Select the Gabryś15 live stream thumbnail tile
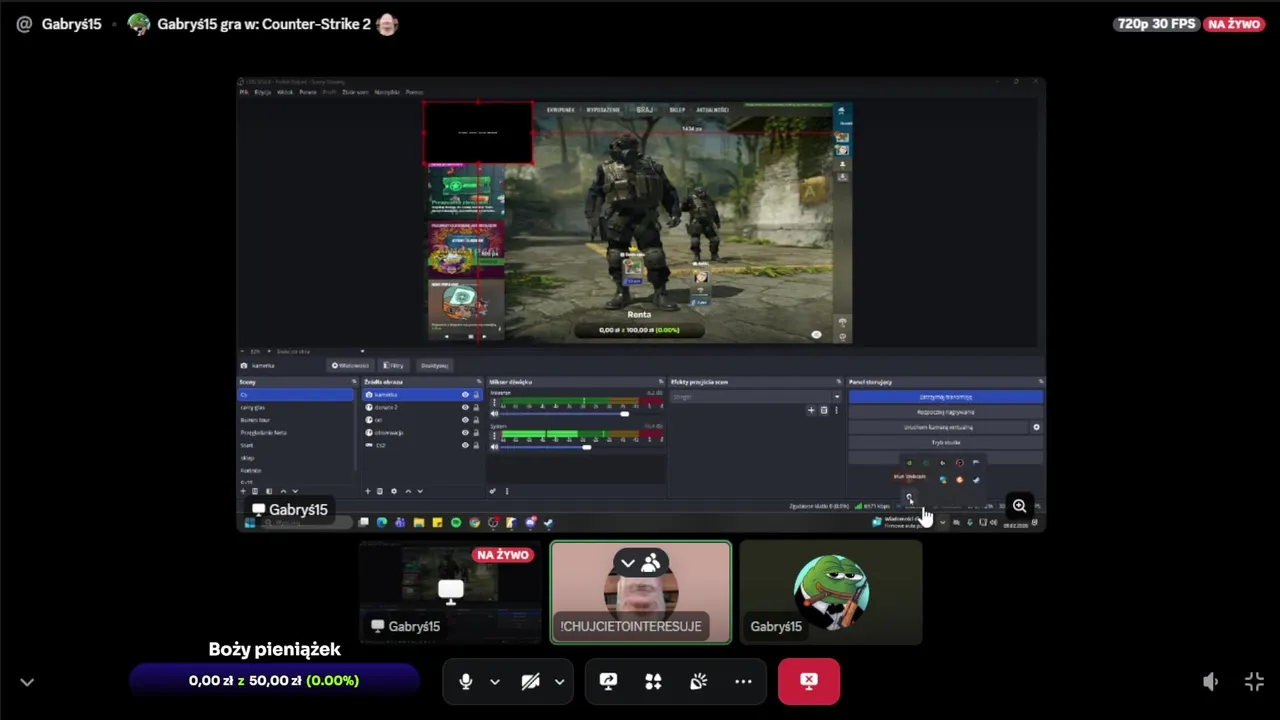Image resolution: width=1280 pixels, height=720 pixels. pyautogui.click(x=450, y=592)
